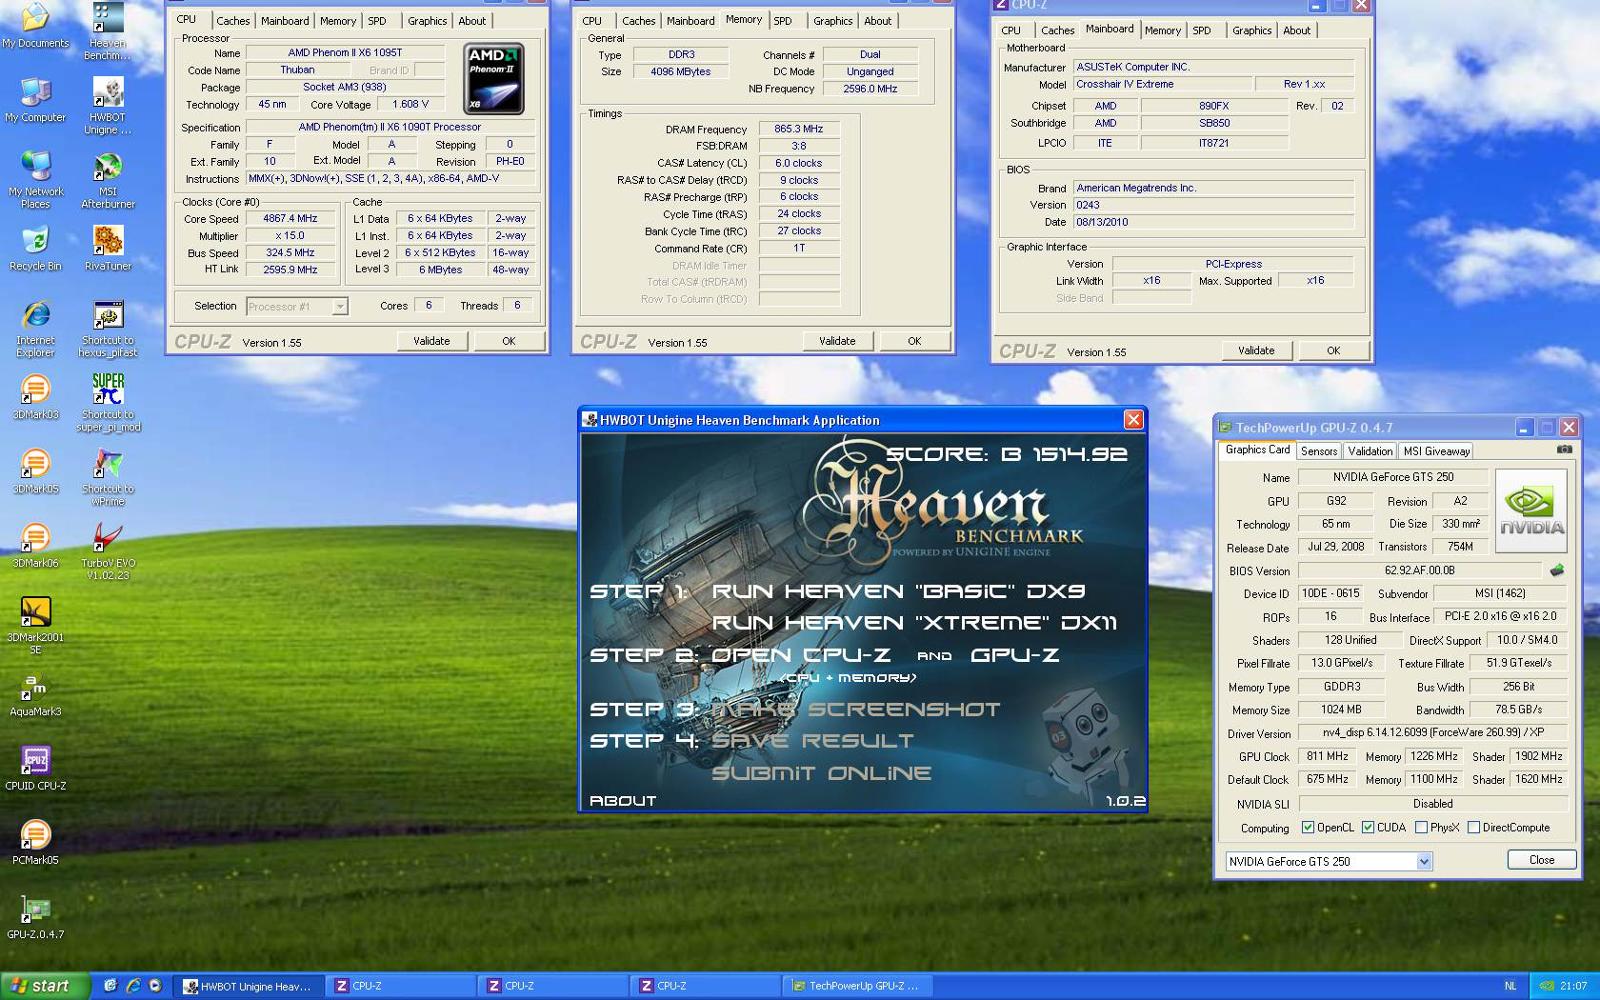Launch PCMark05 desktop icon
1600x1000 pixels.
[x=35, y=842]
